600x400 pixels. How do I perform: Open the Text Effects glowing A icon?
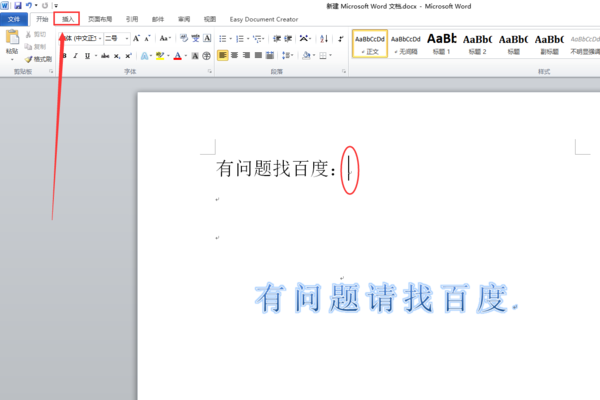click(144, 56)
